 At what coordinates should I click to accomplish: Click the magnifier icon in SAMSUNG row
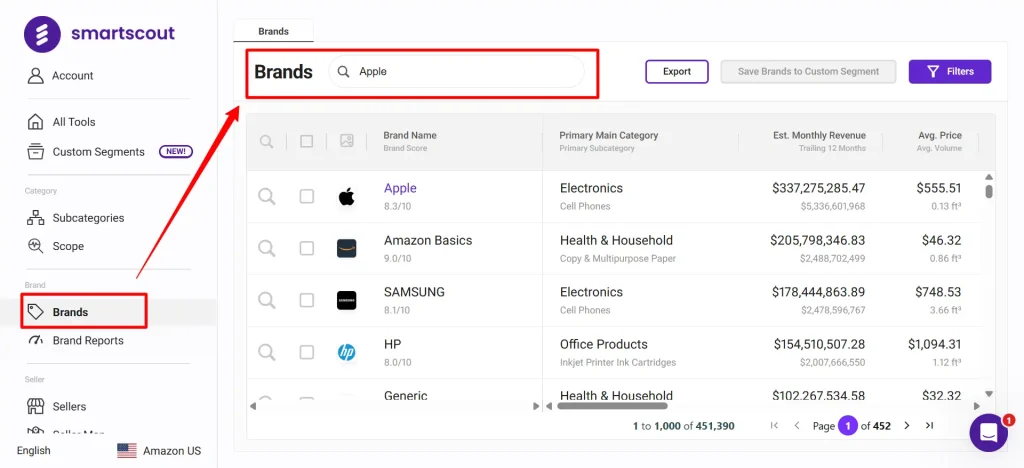pos(266,300)
